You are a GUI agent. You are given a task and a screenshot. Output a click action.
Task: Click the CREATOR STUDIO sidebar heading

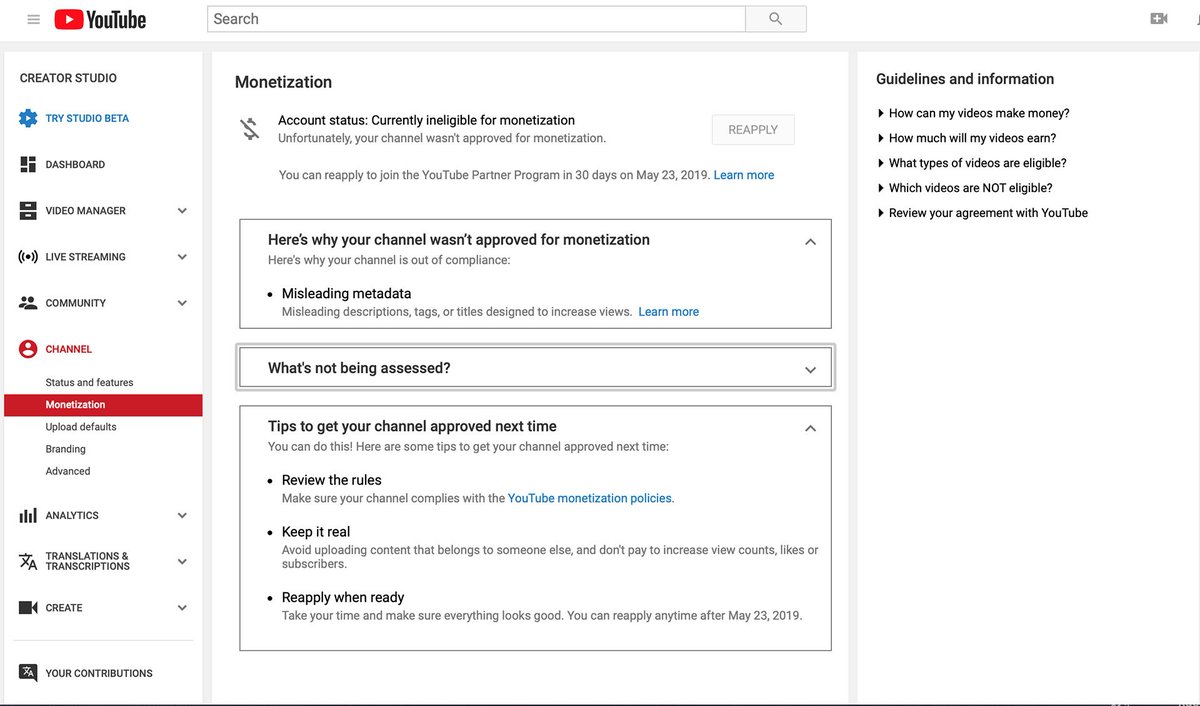[68, 78]
